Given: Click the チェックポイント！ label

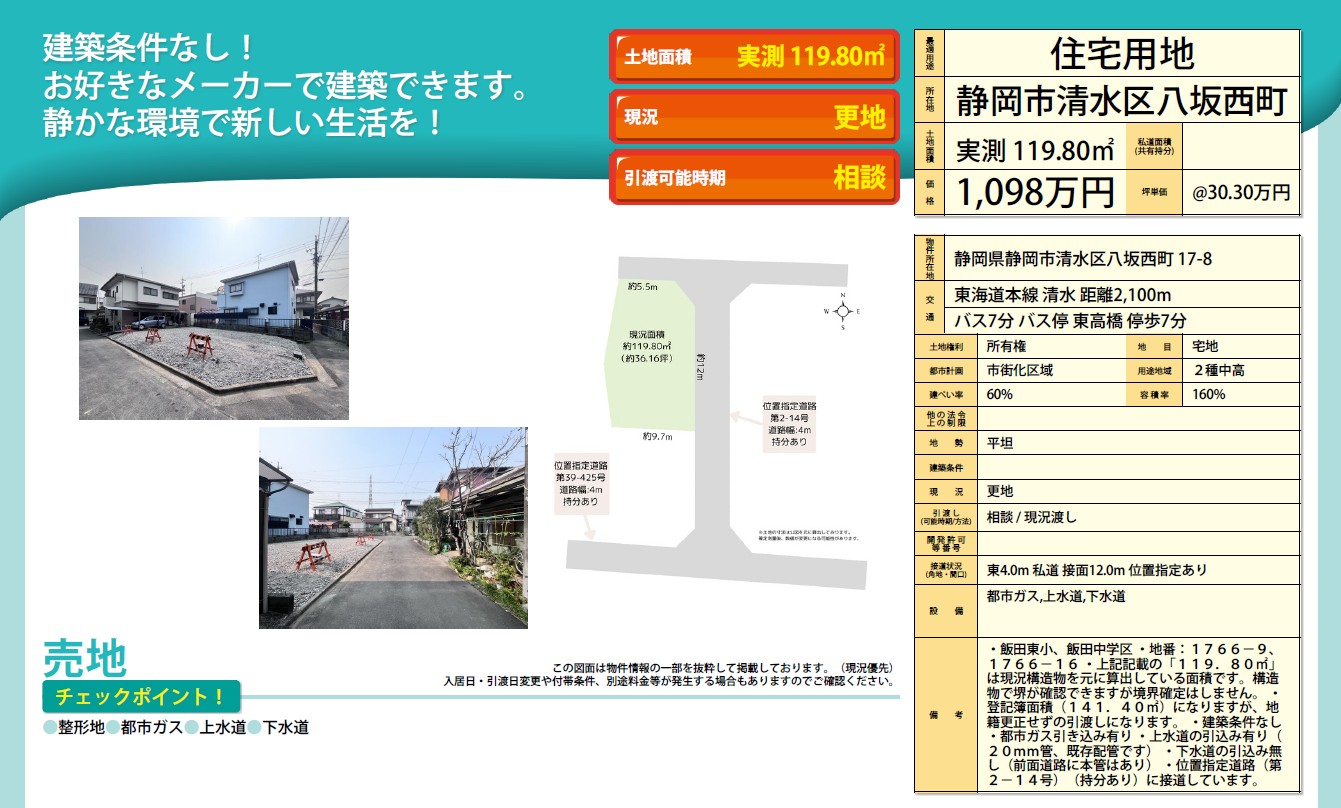Looking at the screenshot, I should [141, 696].
